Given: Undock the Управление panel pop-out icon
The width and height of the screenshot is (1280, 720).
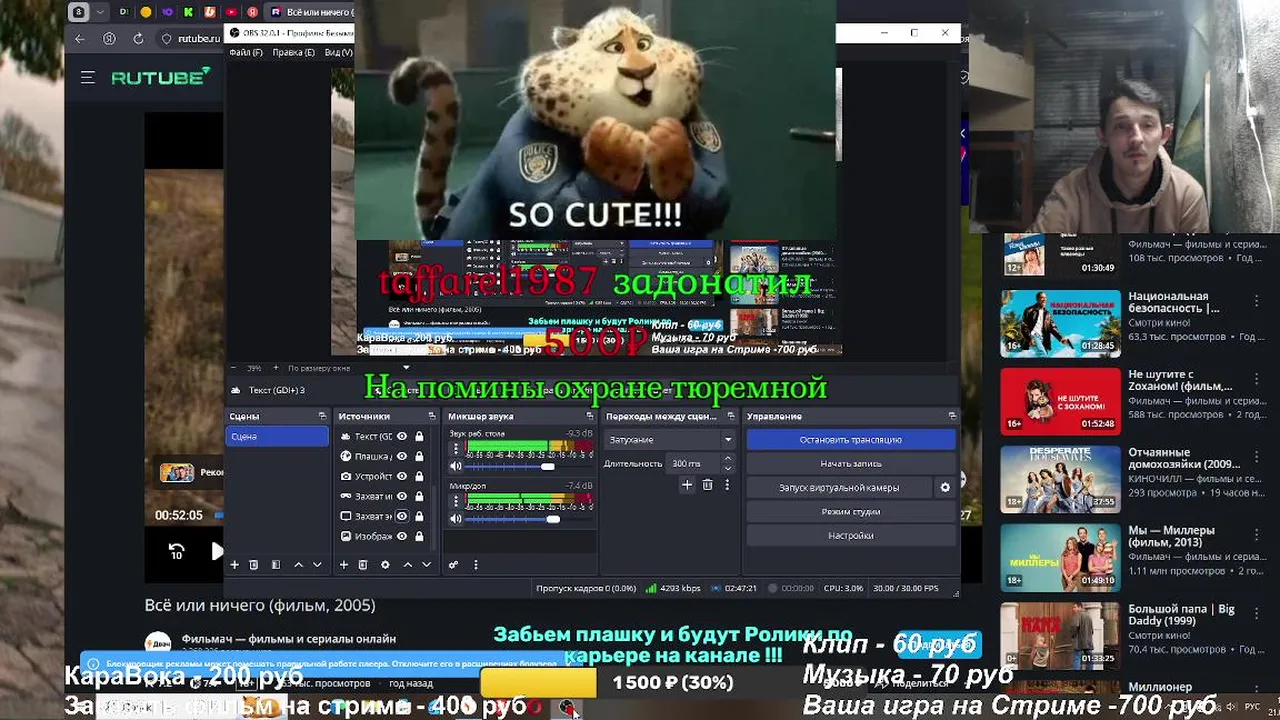Looking at the screenshot, I should click(x=952, y=416).
